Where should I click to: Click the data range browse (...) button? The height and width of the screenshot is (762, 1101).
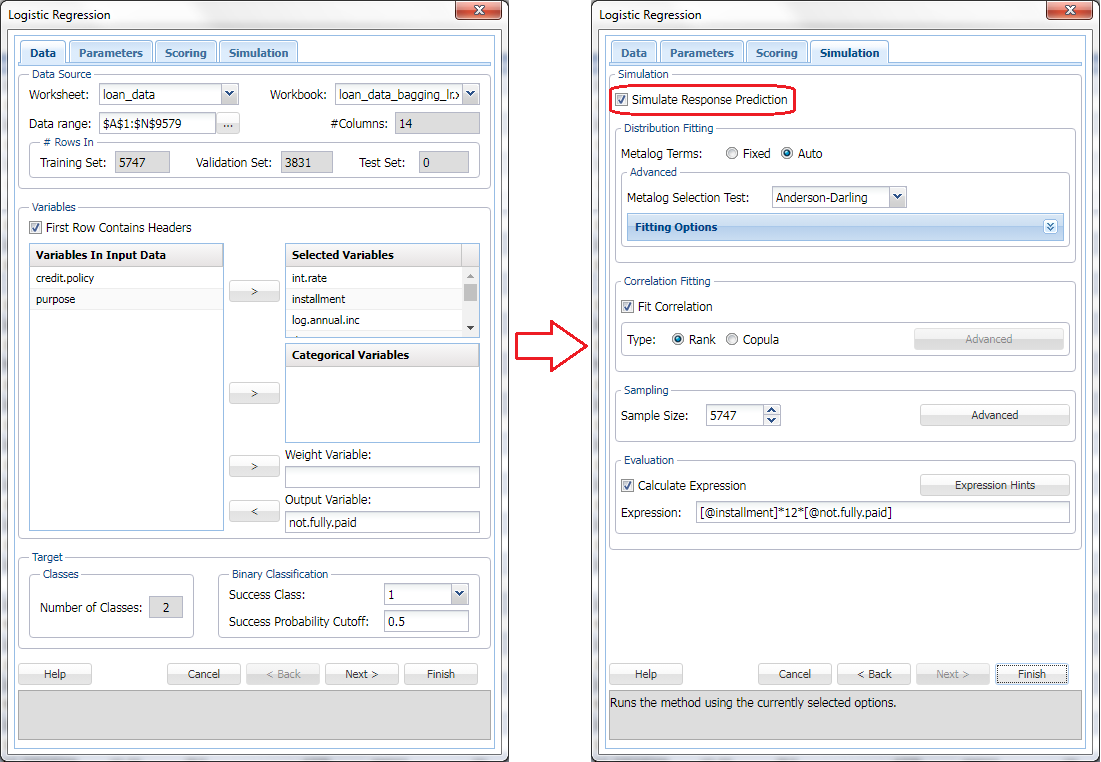click(x=229, y=124)
